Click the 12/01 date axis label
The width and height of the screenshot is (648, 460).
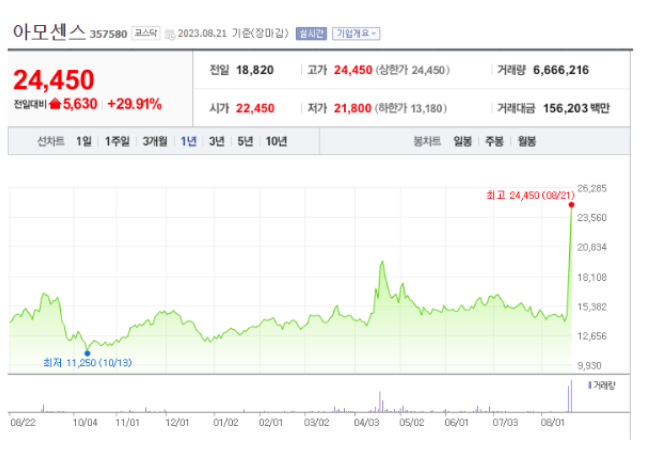click(x=177, y=422)
